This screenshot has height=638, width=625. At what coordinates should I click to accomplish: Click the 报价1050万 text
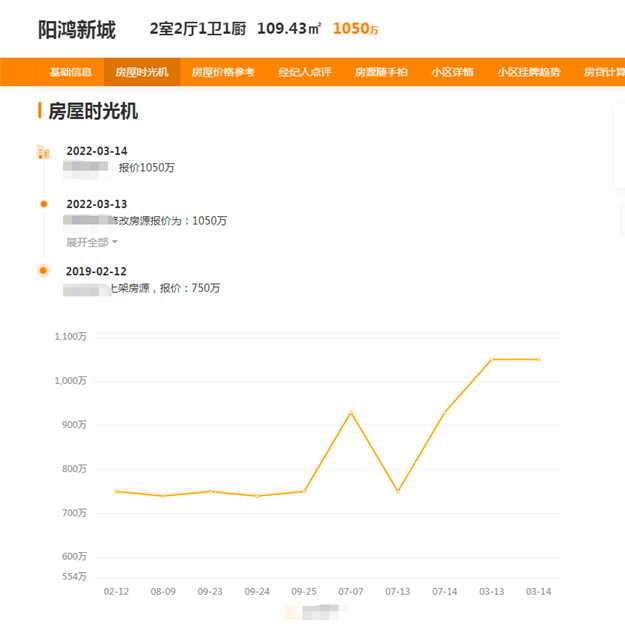click(x=146, y=168)
